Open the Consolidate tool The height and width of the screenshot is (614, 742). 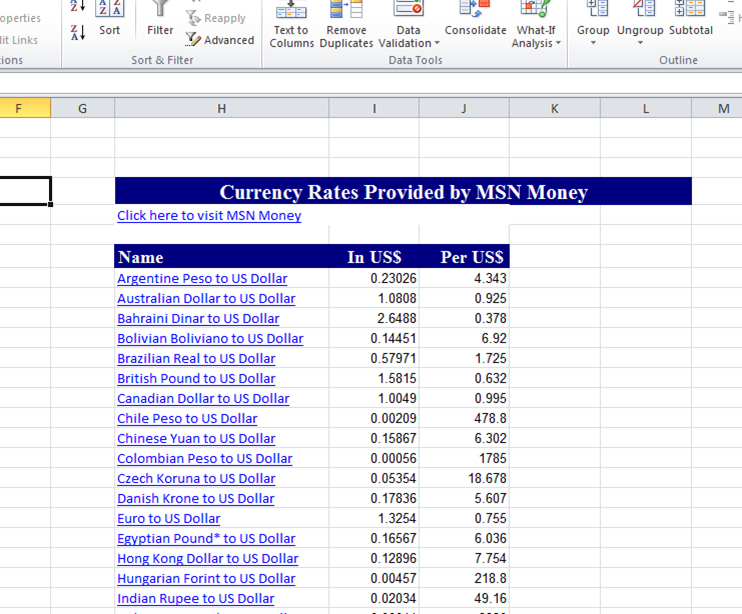(475, 19)
